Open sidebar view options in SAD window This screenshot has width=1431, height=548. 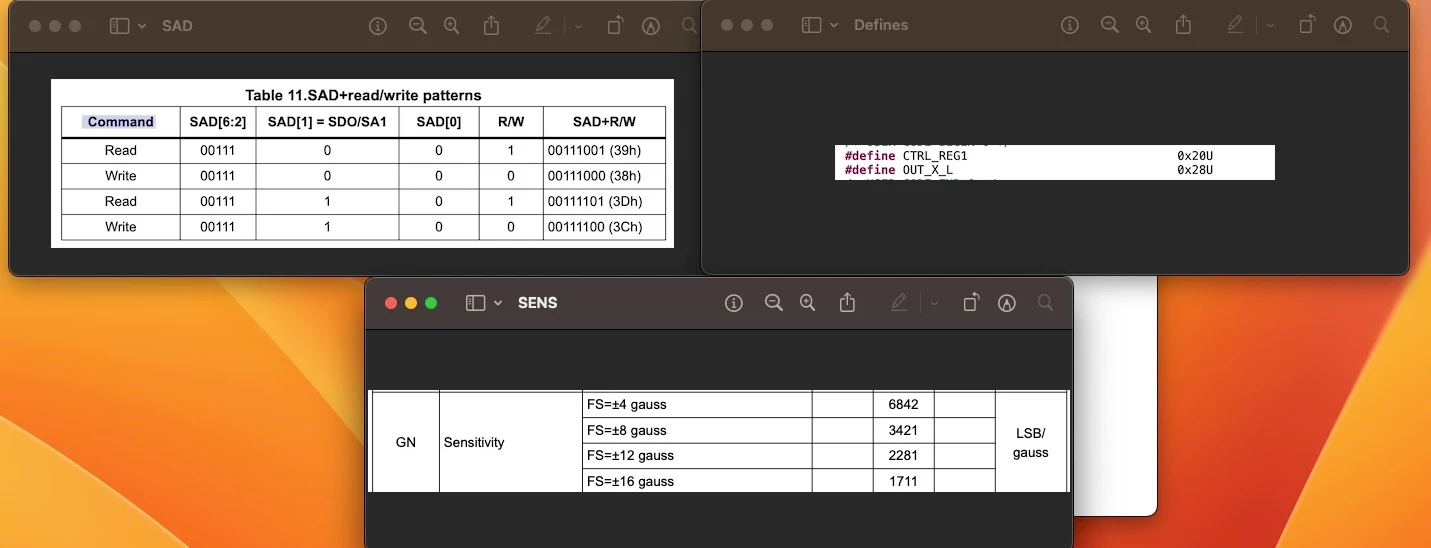tap(142, 26)
